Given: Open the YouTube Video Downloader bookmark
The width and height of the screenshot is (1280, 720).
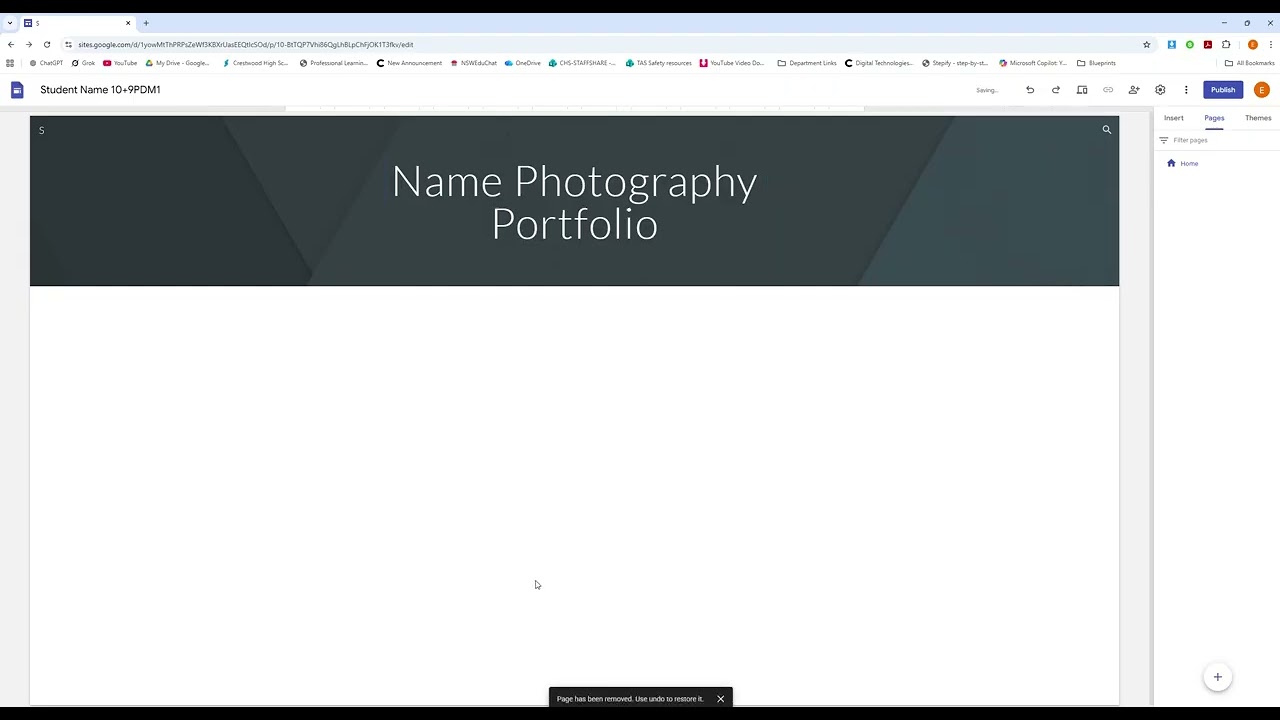Looking at the screenshot, I should coord(732,63).
